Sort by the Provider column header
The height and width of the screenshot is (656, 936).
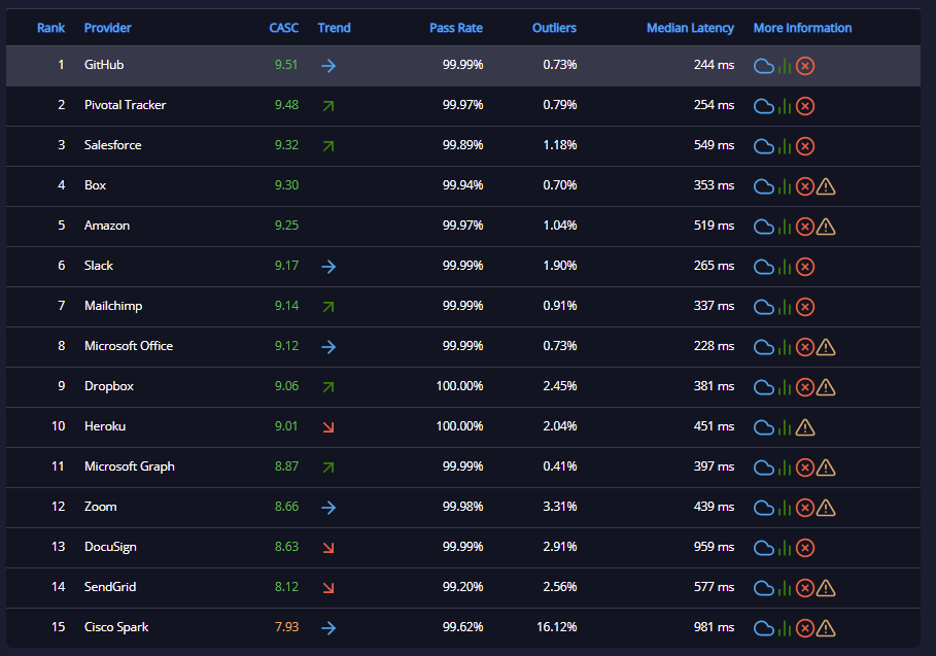[107, 28]
